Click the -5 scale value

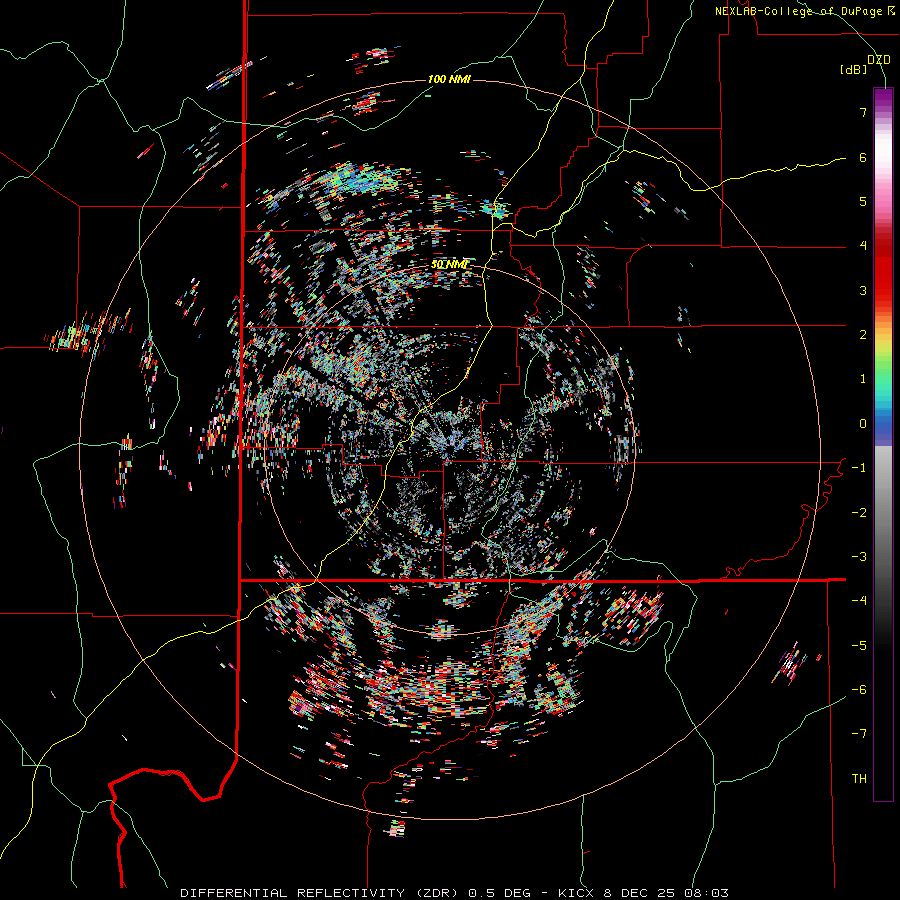(859, 645)
